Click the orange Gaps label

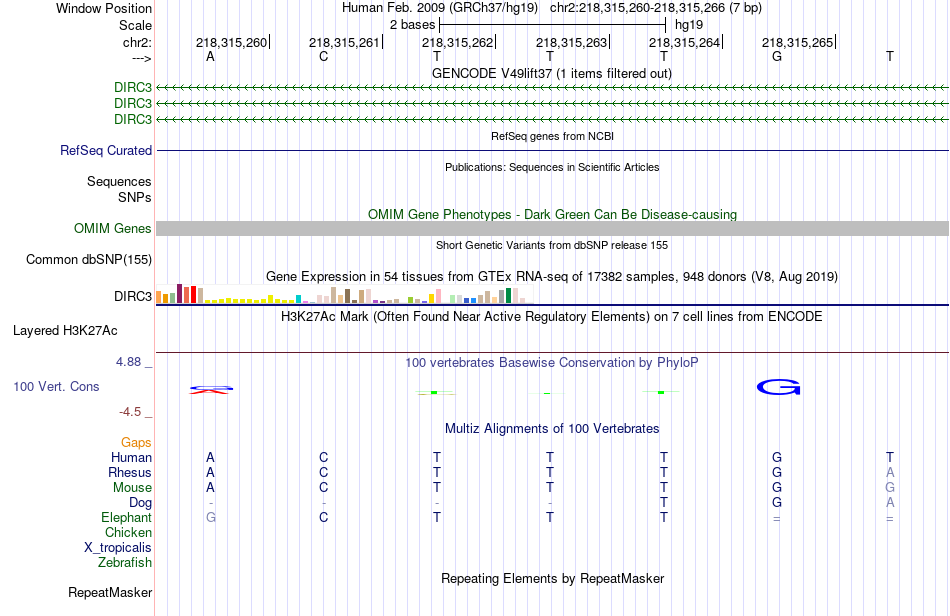(136, 443)
